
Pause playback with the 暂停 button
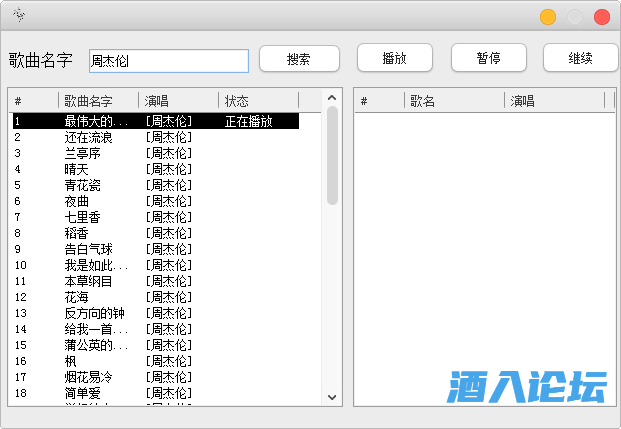click(488, 58)
